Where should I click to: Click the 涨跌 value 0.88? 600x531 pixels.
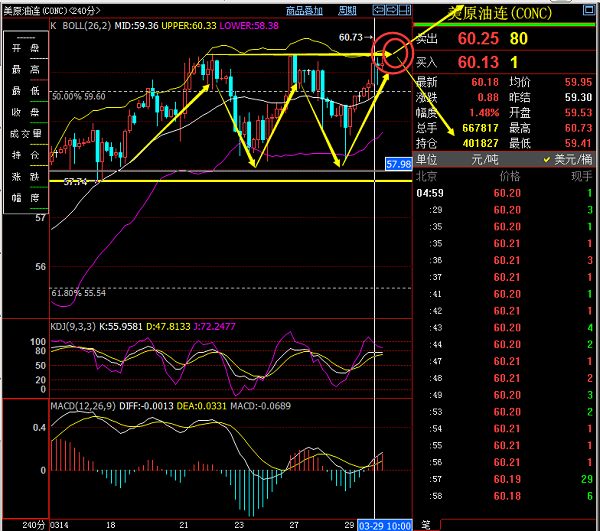click(488, 98)
